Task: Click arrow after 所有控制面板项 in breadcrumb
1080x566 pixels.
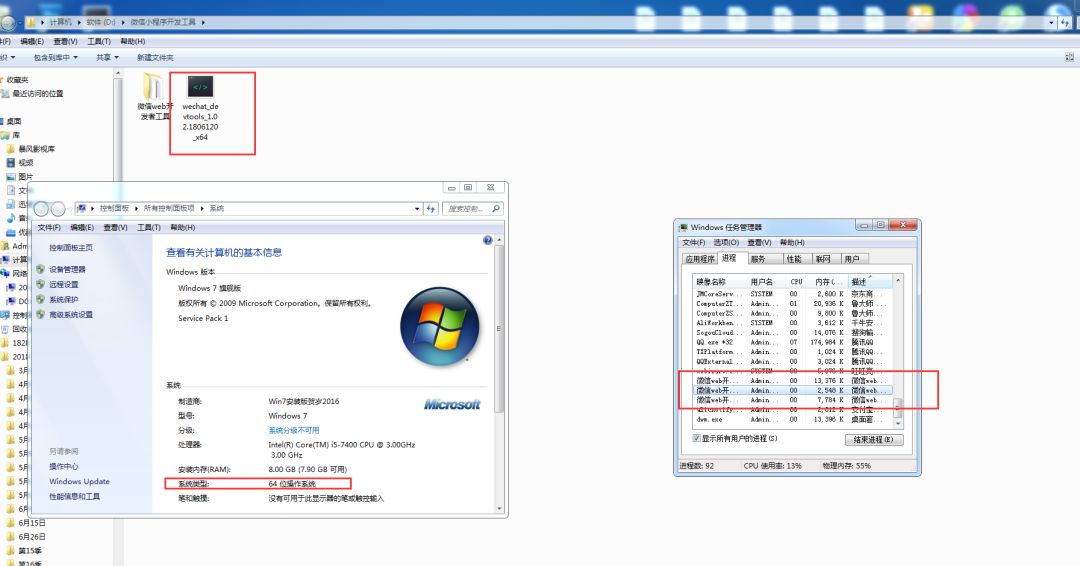Action: tap(202, 208)
